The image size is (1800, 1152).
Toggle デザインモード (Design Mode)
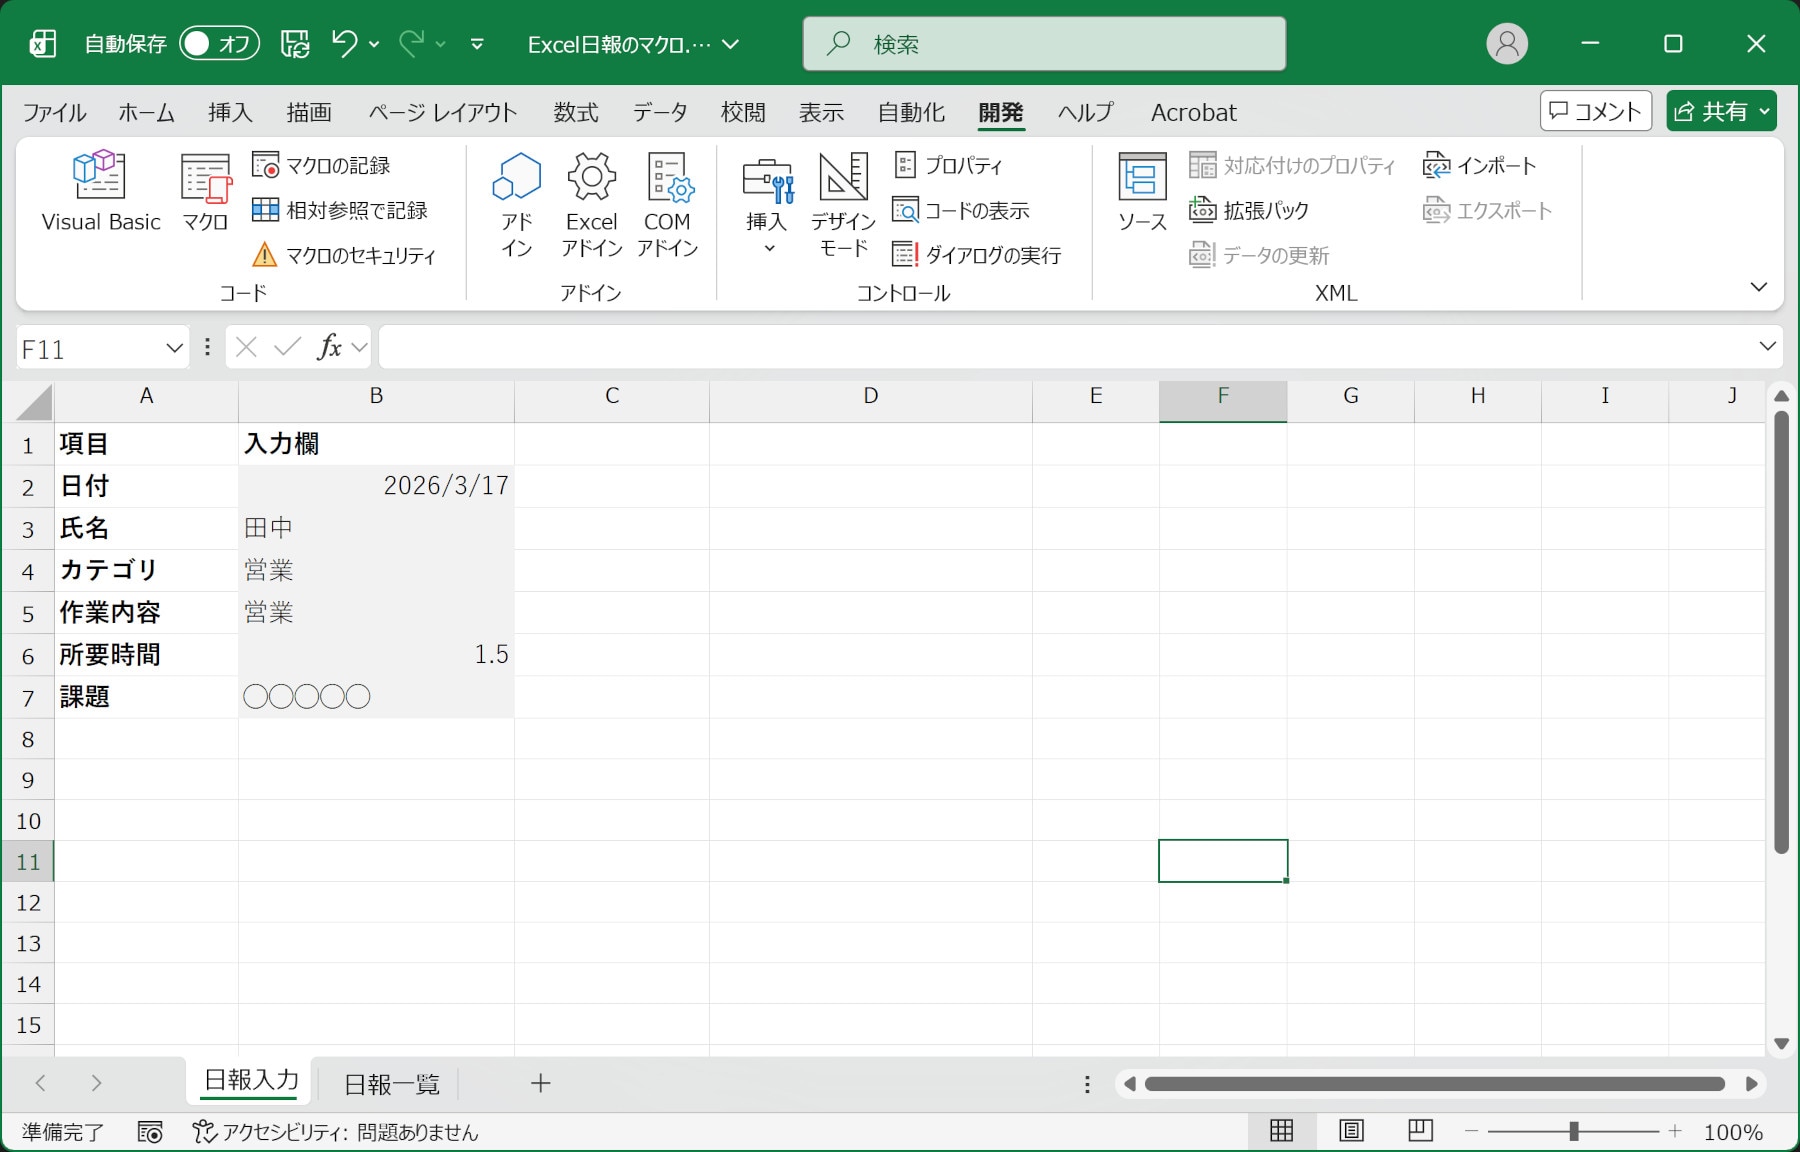[x=843, y=204]
